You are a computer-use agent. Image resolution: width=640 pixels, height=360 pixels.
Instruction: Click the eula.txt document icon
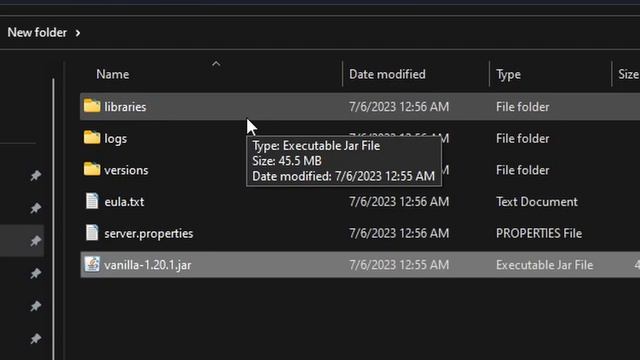(x=92, y=201)
